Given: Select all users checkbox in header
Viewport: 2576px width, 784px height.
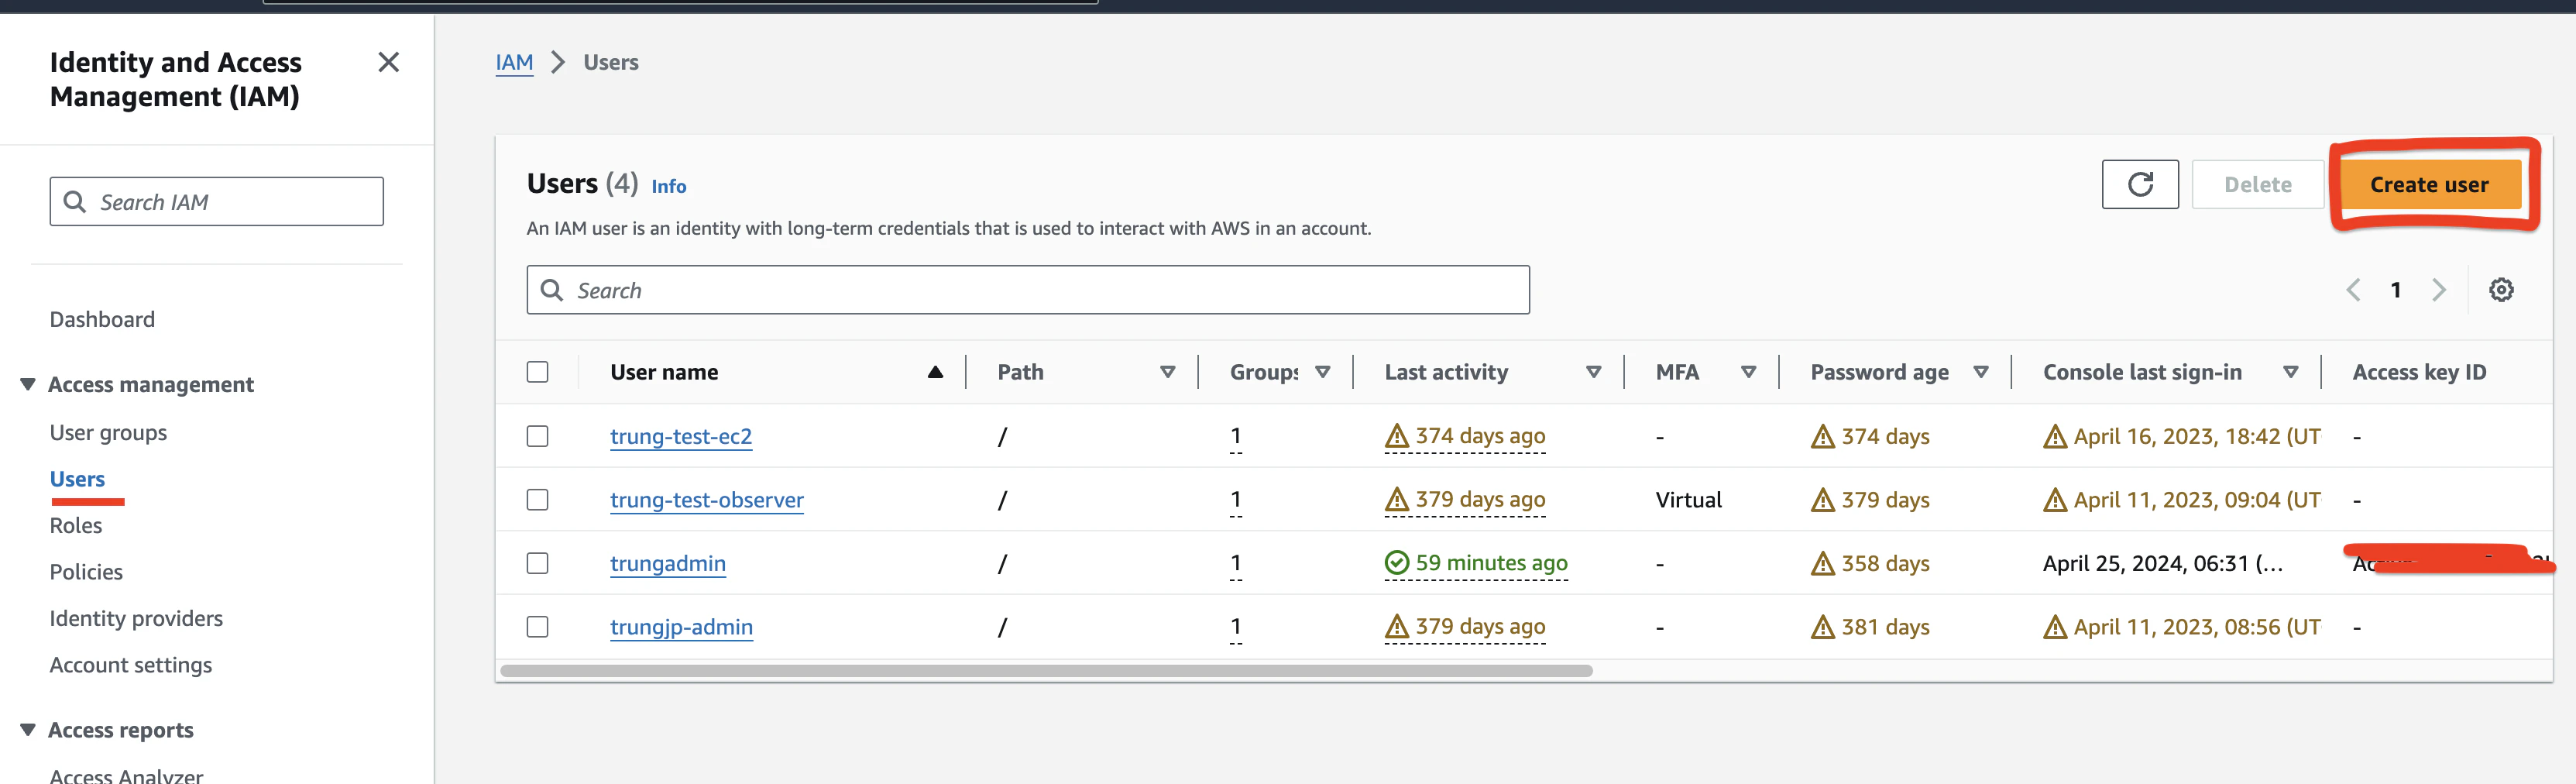Looking at the screenshot, I should click(x=538, y=372).
